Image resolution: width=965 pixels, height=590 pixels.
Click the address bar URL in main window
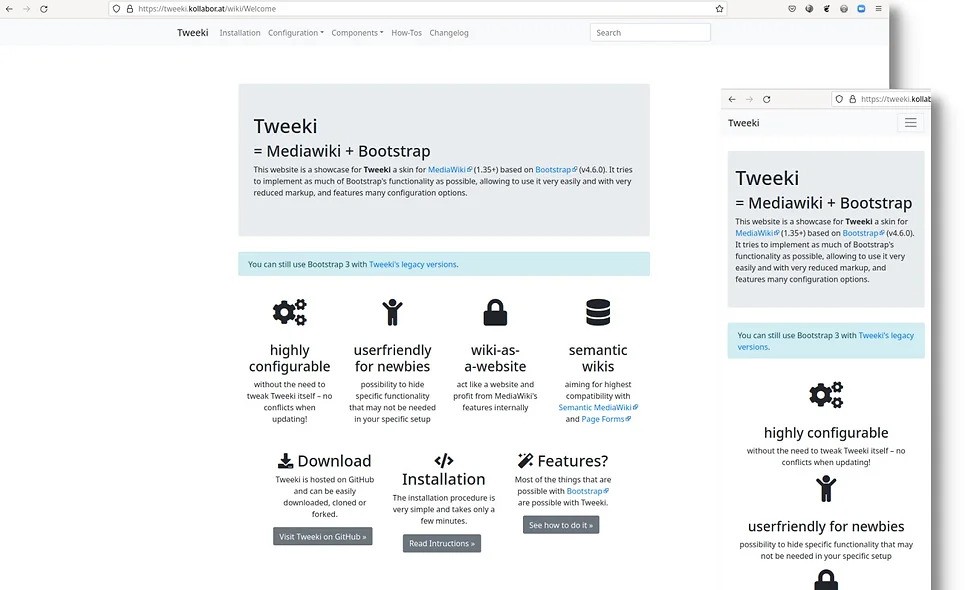coord(207,9)
